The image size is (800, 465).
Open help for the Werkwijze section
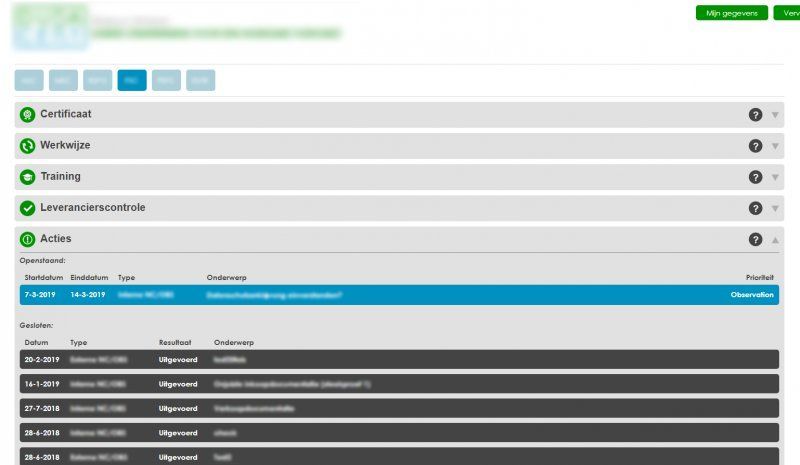pos(755,146)
